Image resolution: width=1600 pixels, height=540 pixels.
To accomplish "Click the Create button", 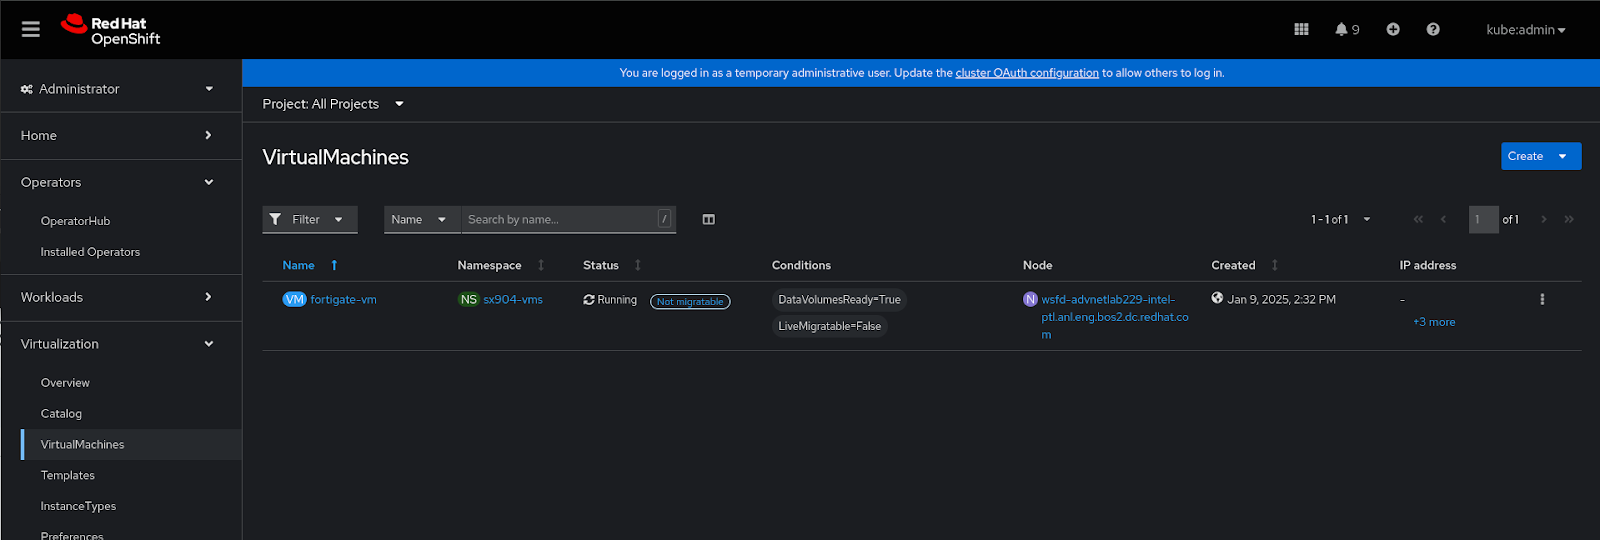I will click(1525, 157).
